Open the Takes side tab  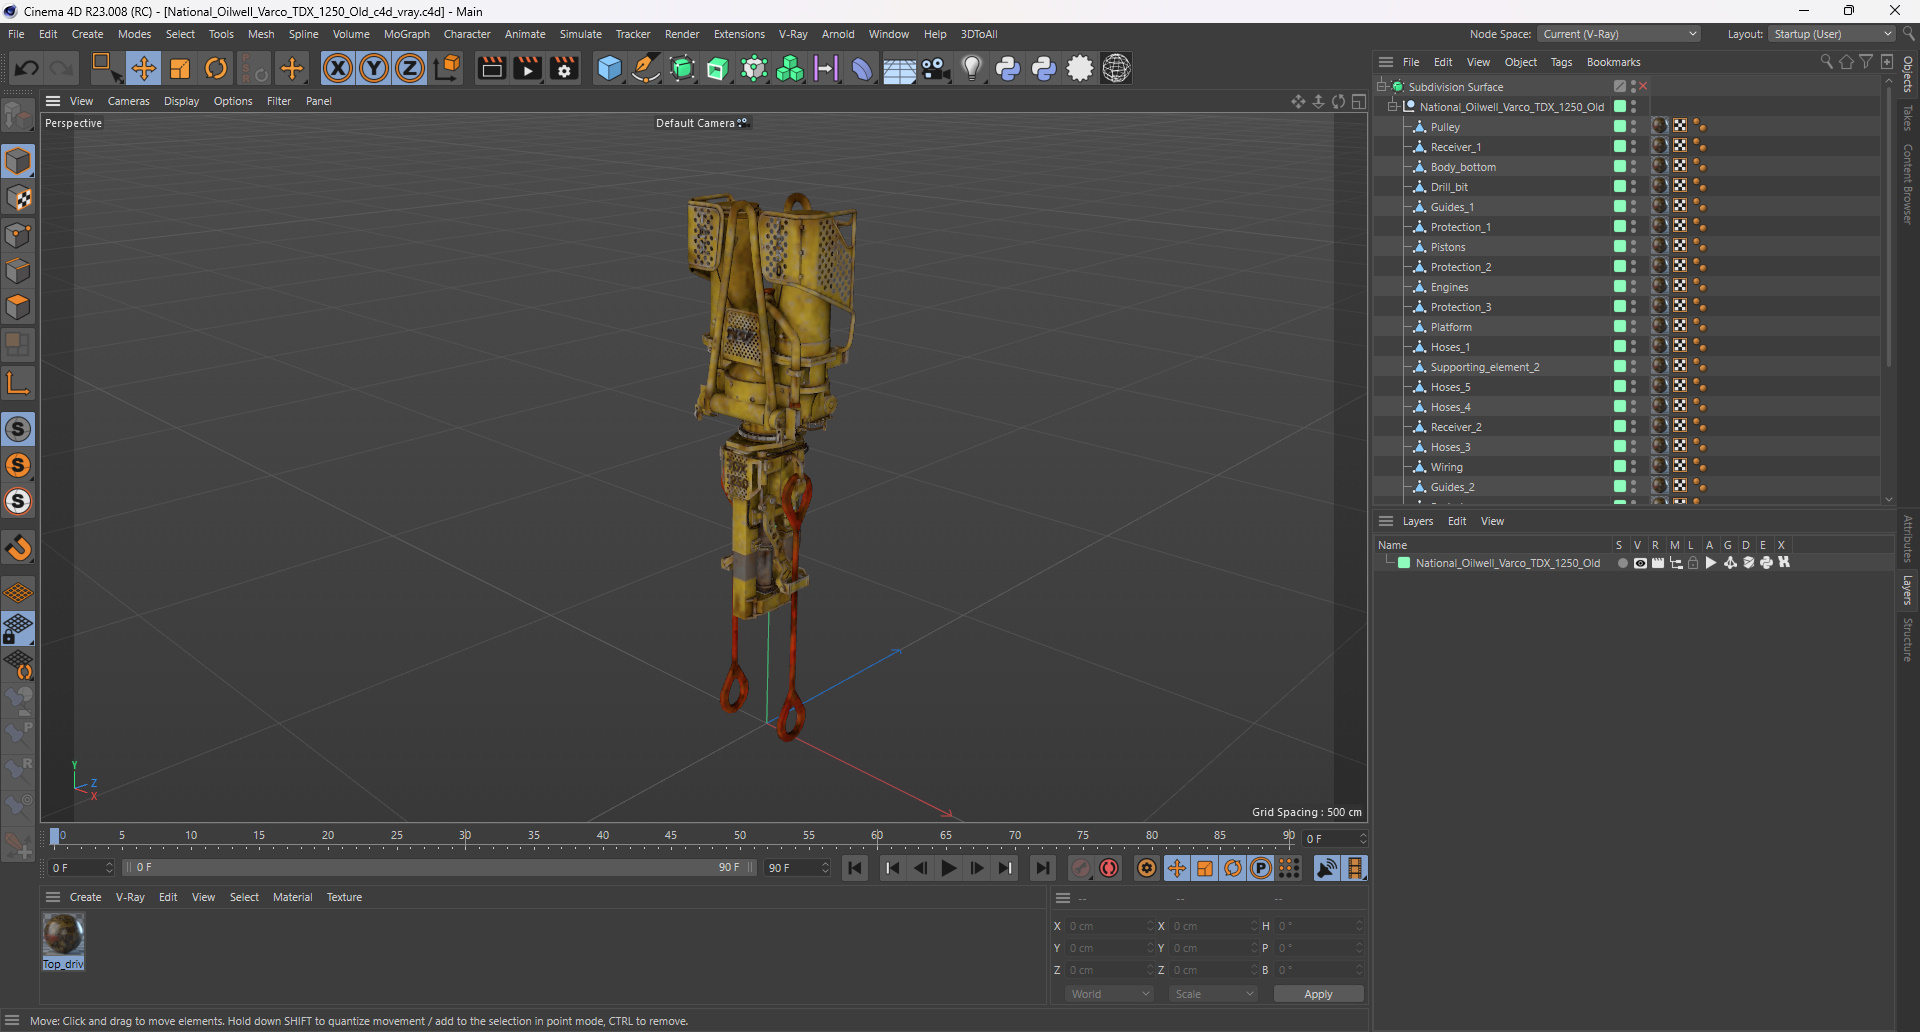pyautogui.click(x=1908, y=117)
